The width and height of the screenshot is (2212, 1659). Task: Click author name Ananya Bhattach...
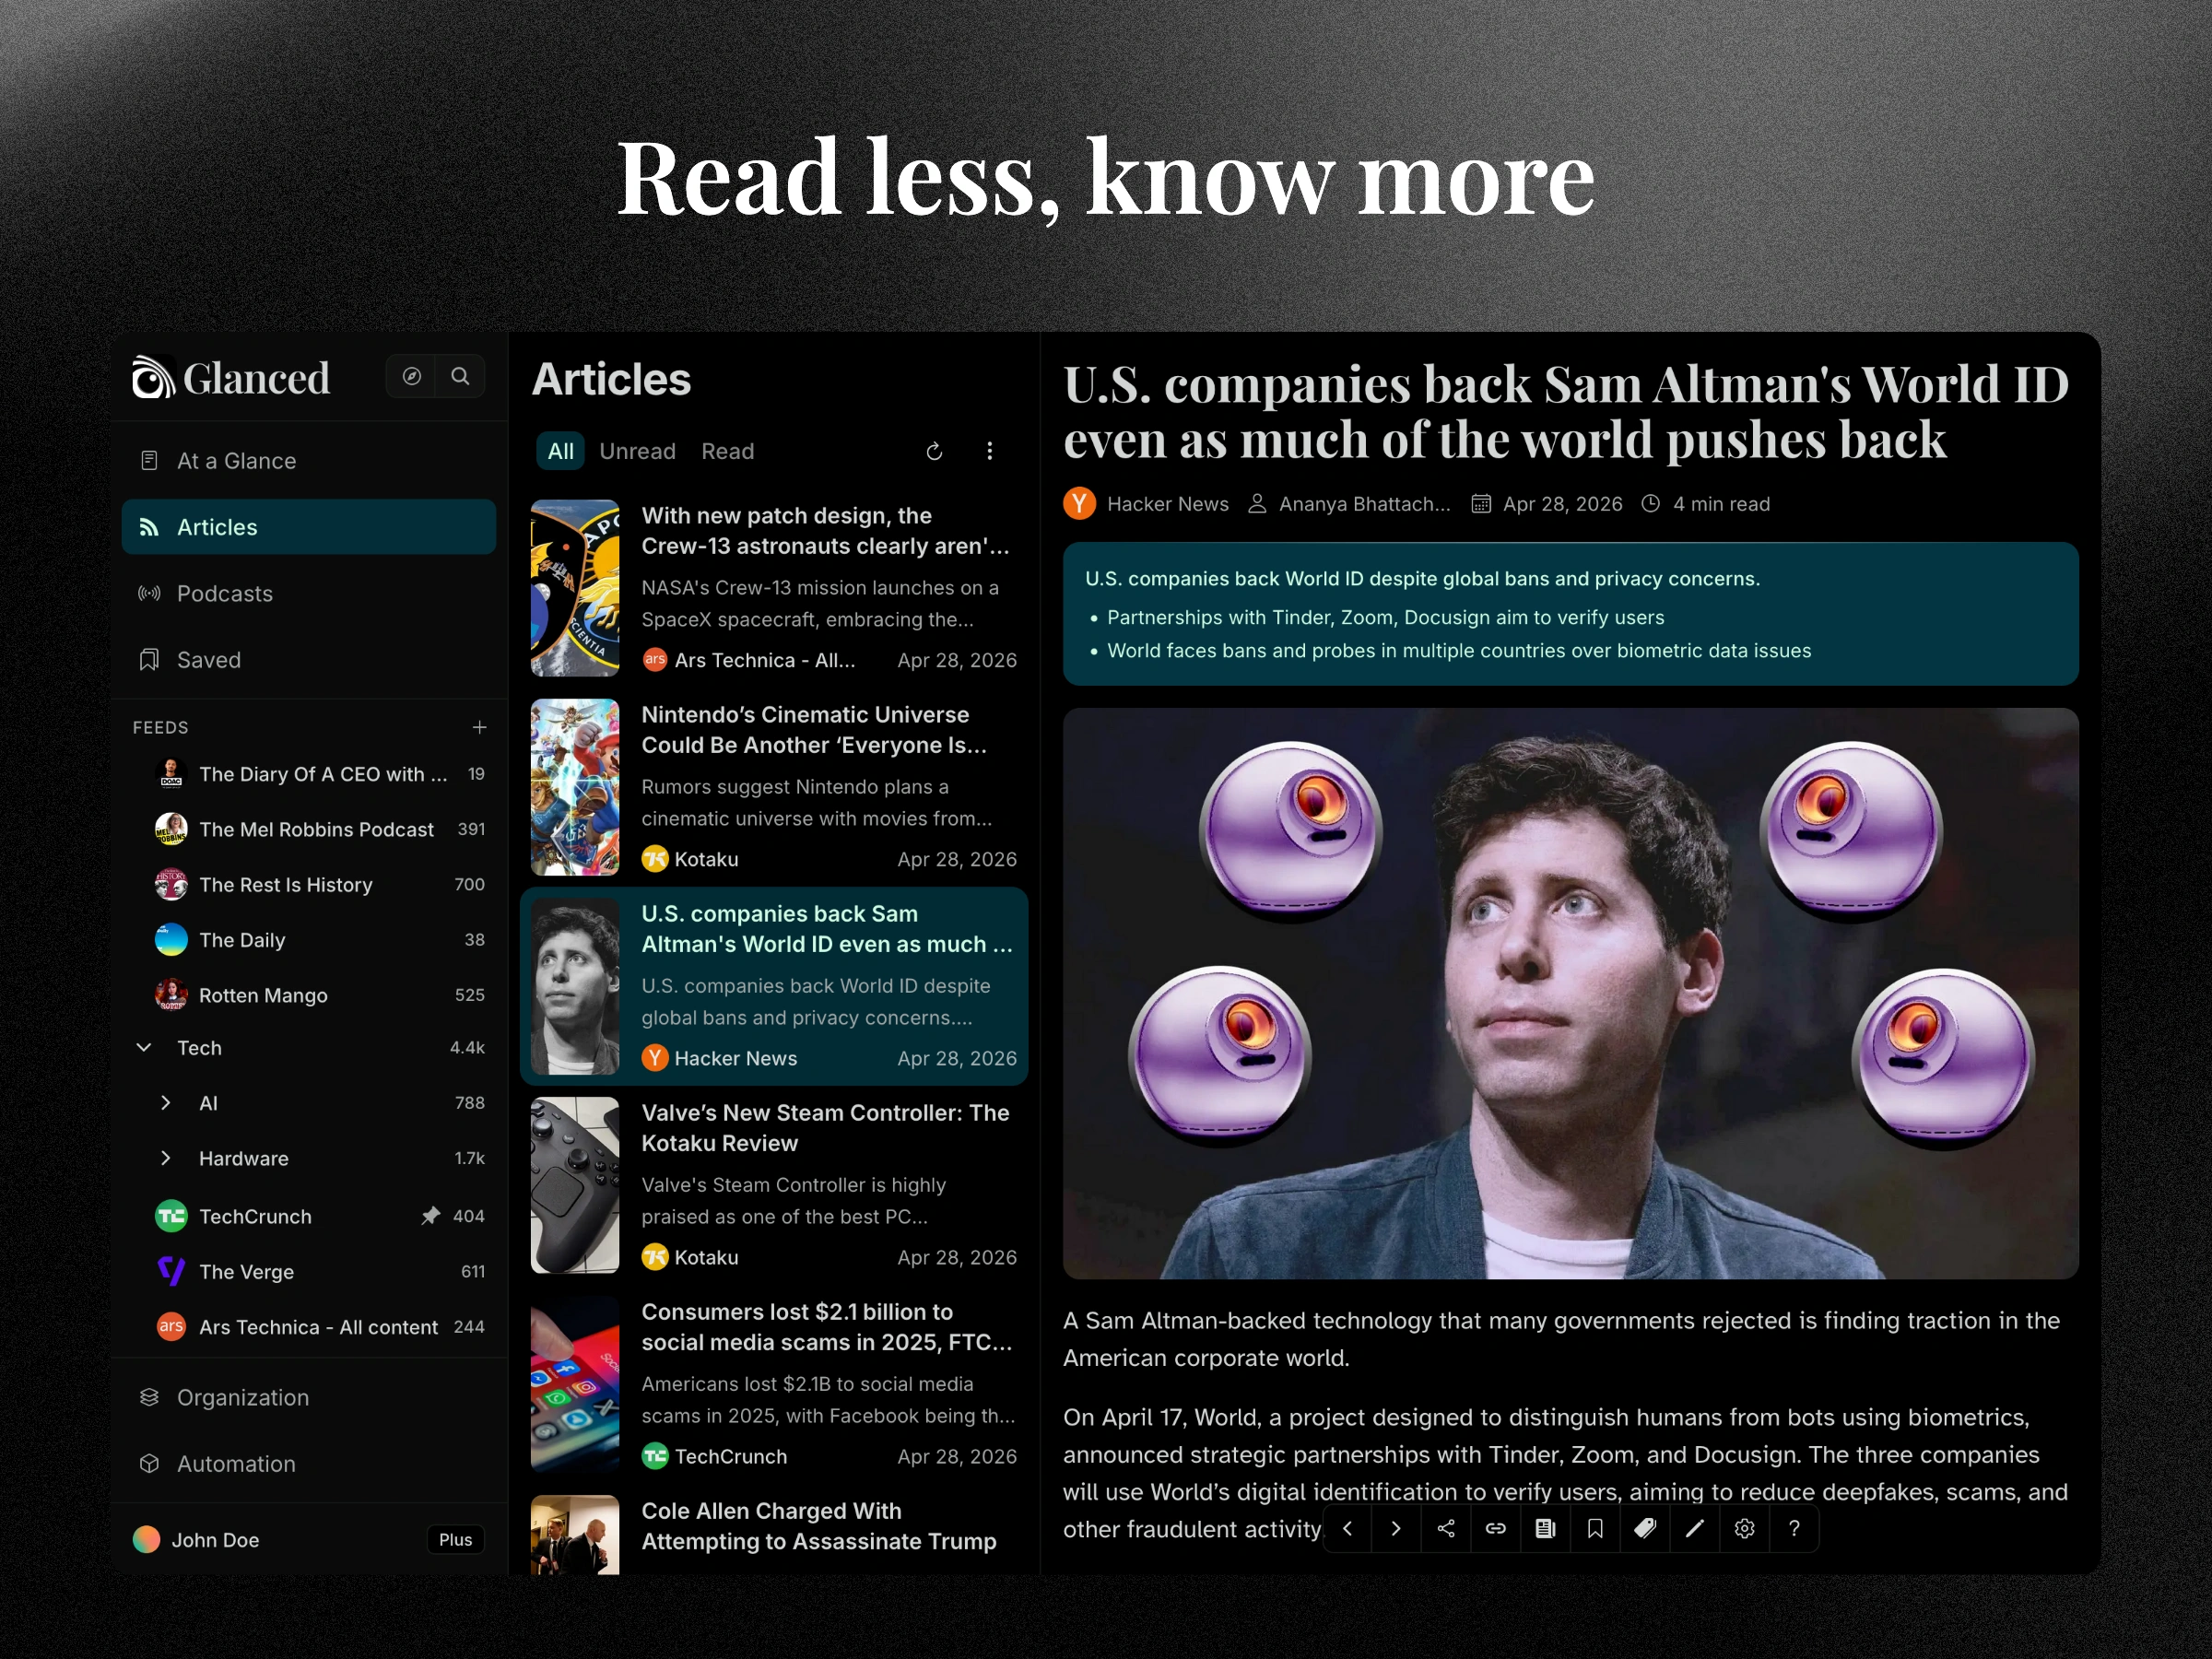pos(1364,504)
